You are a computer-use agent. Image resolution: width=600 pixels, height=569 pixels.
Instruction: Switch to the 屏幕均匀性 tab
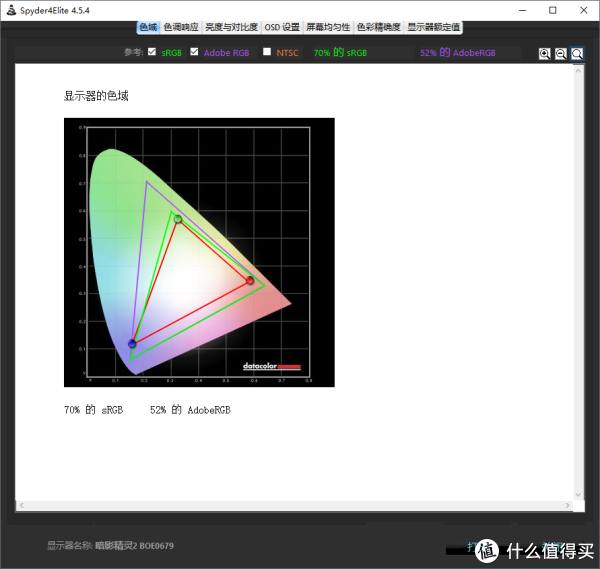click(x=328, y=27)
